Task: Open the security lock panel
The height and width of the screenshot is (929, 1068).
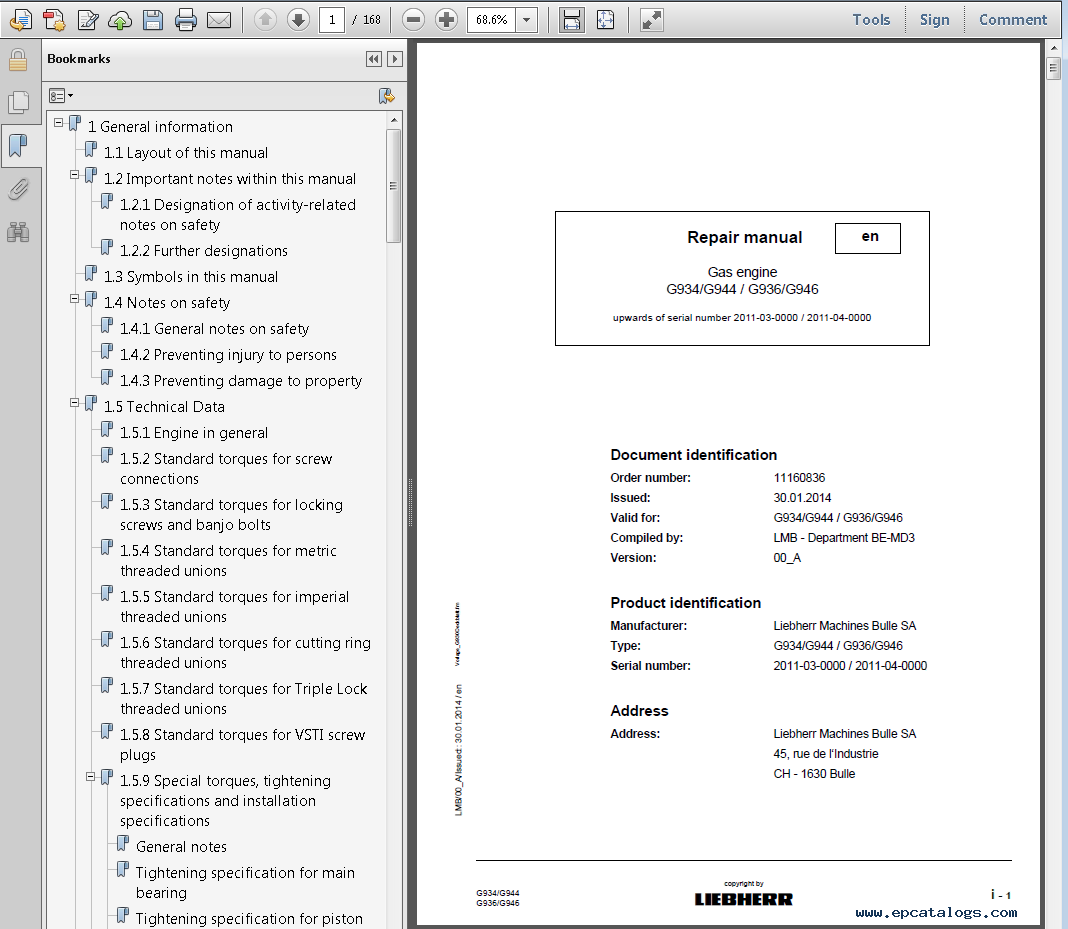Action: click(18, 60)
